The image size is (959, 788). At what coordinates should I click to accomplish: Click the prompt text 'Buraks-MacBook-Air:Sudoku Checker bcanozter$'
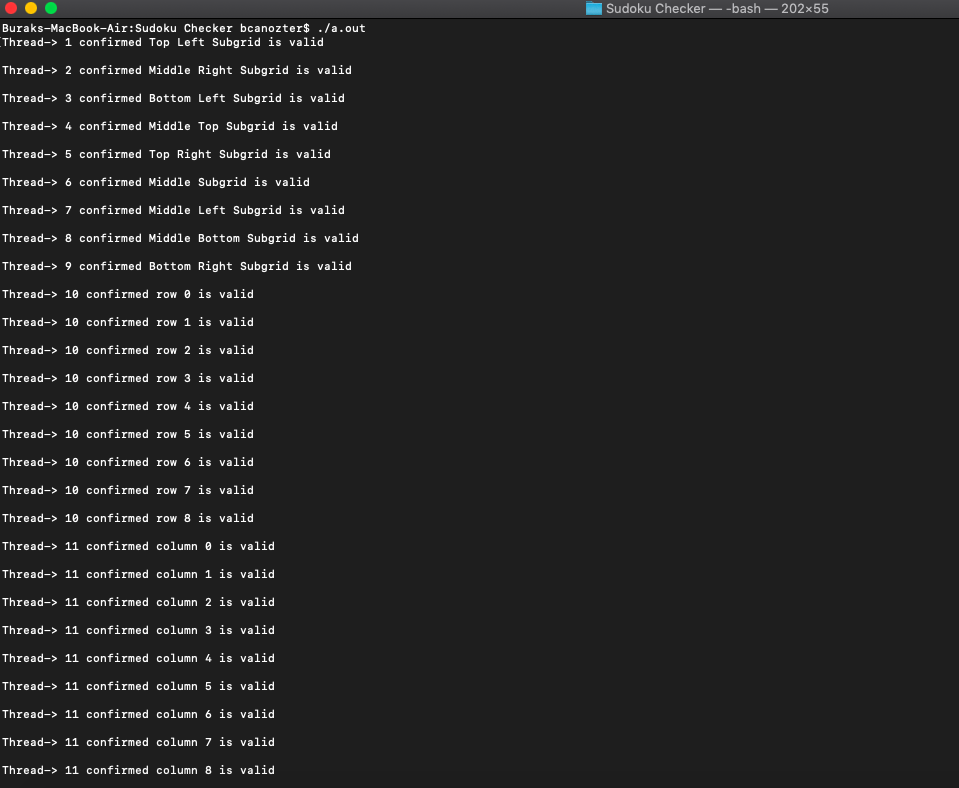(156, 28)
